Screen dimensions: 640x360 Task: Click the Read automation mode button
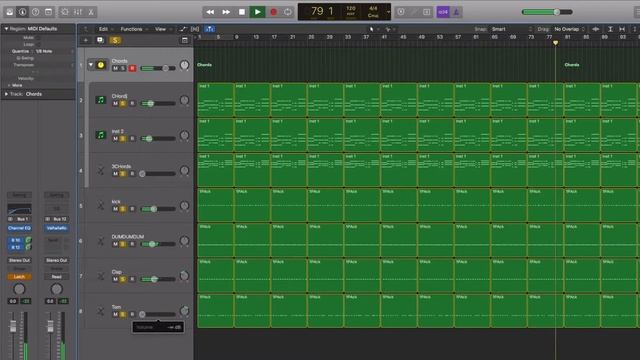(x=57, y=277)
